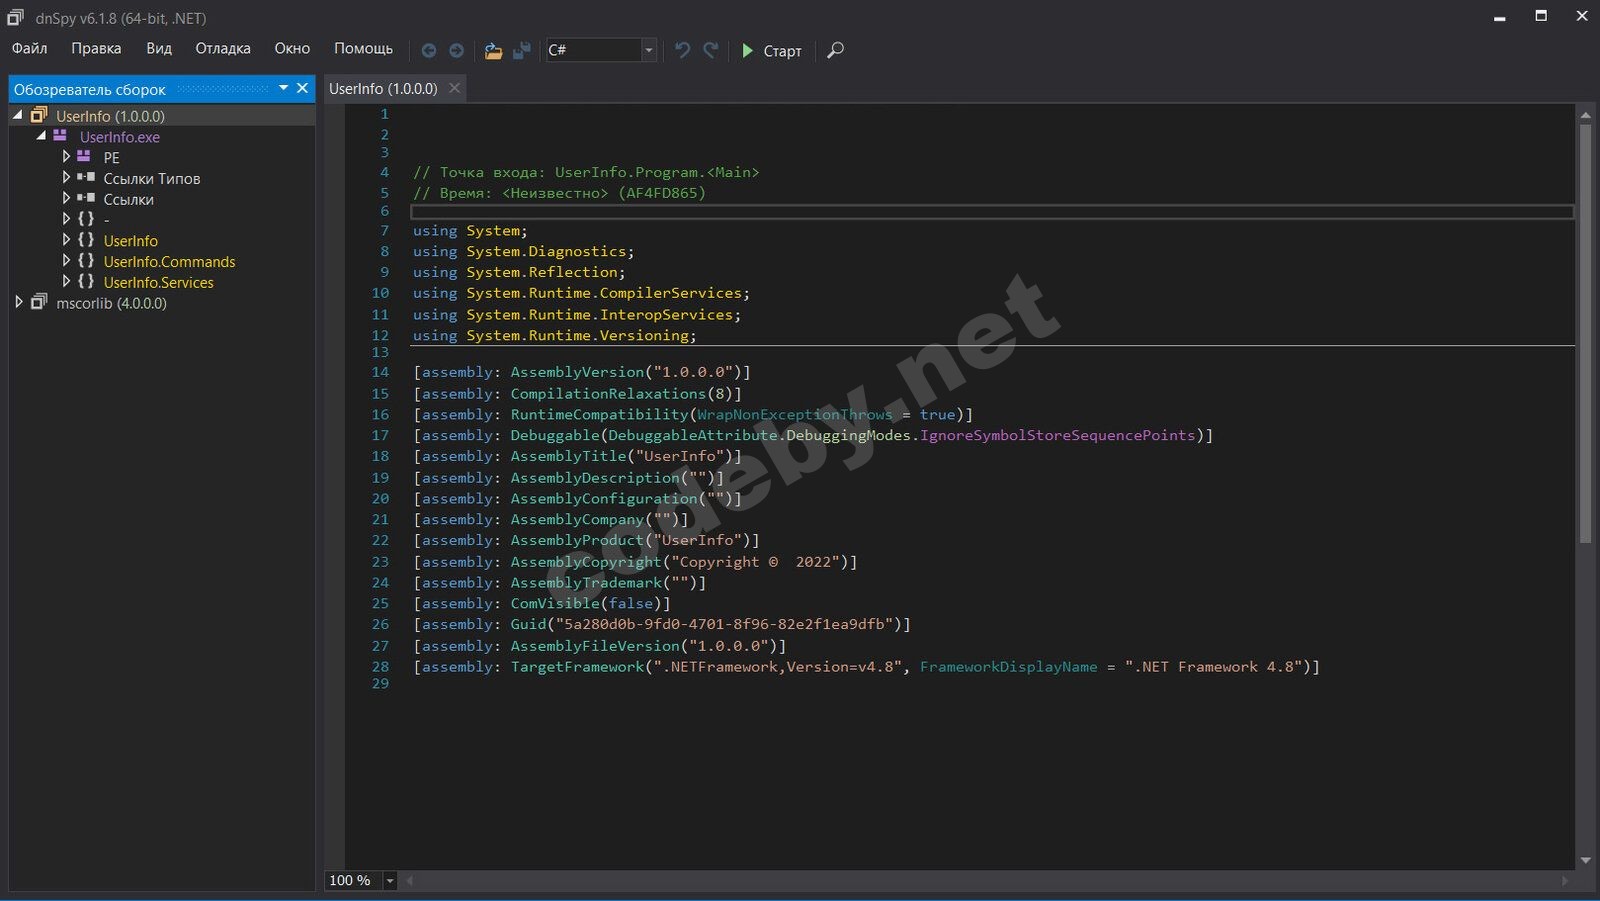Click the navigate forward arrow icon
The image size is (1600, 901).
coord(456,50)
